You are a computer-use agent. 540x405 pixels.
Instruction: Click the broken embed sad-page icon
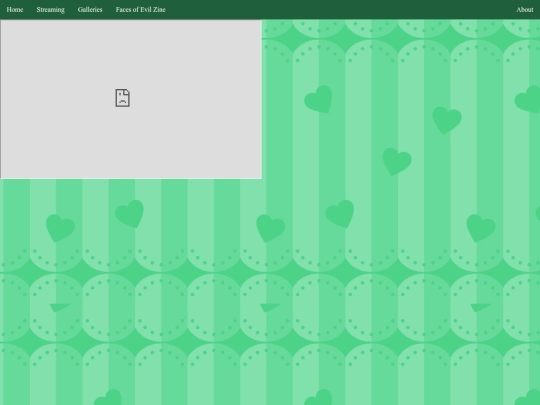coord(123,98)
